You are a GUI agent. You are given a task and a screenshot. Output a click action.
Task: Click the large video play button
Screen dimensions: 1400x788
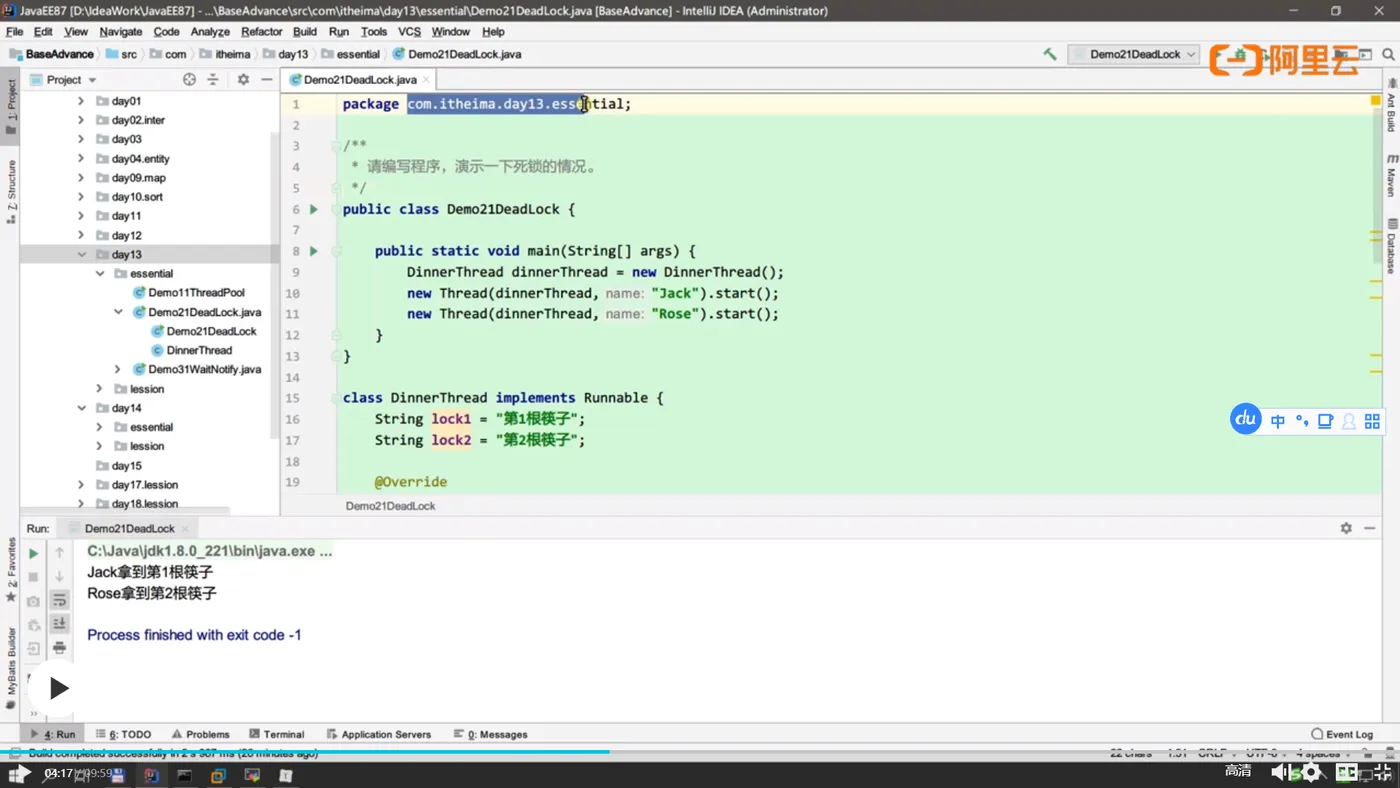[58, 688]
